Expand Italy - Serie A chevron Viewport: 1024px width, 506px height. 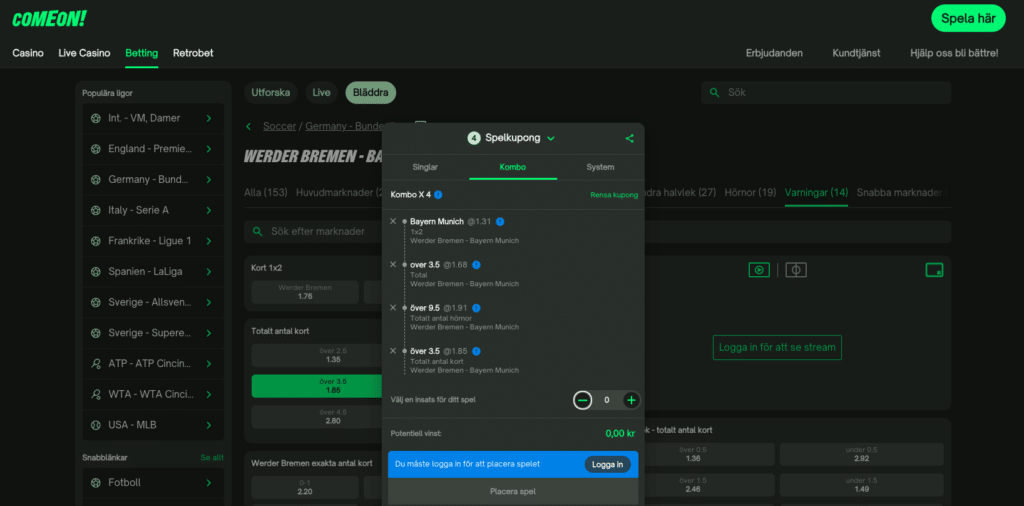[209, 210]
